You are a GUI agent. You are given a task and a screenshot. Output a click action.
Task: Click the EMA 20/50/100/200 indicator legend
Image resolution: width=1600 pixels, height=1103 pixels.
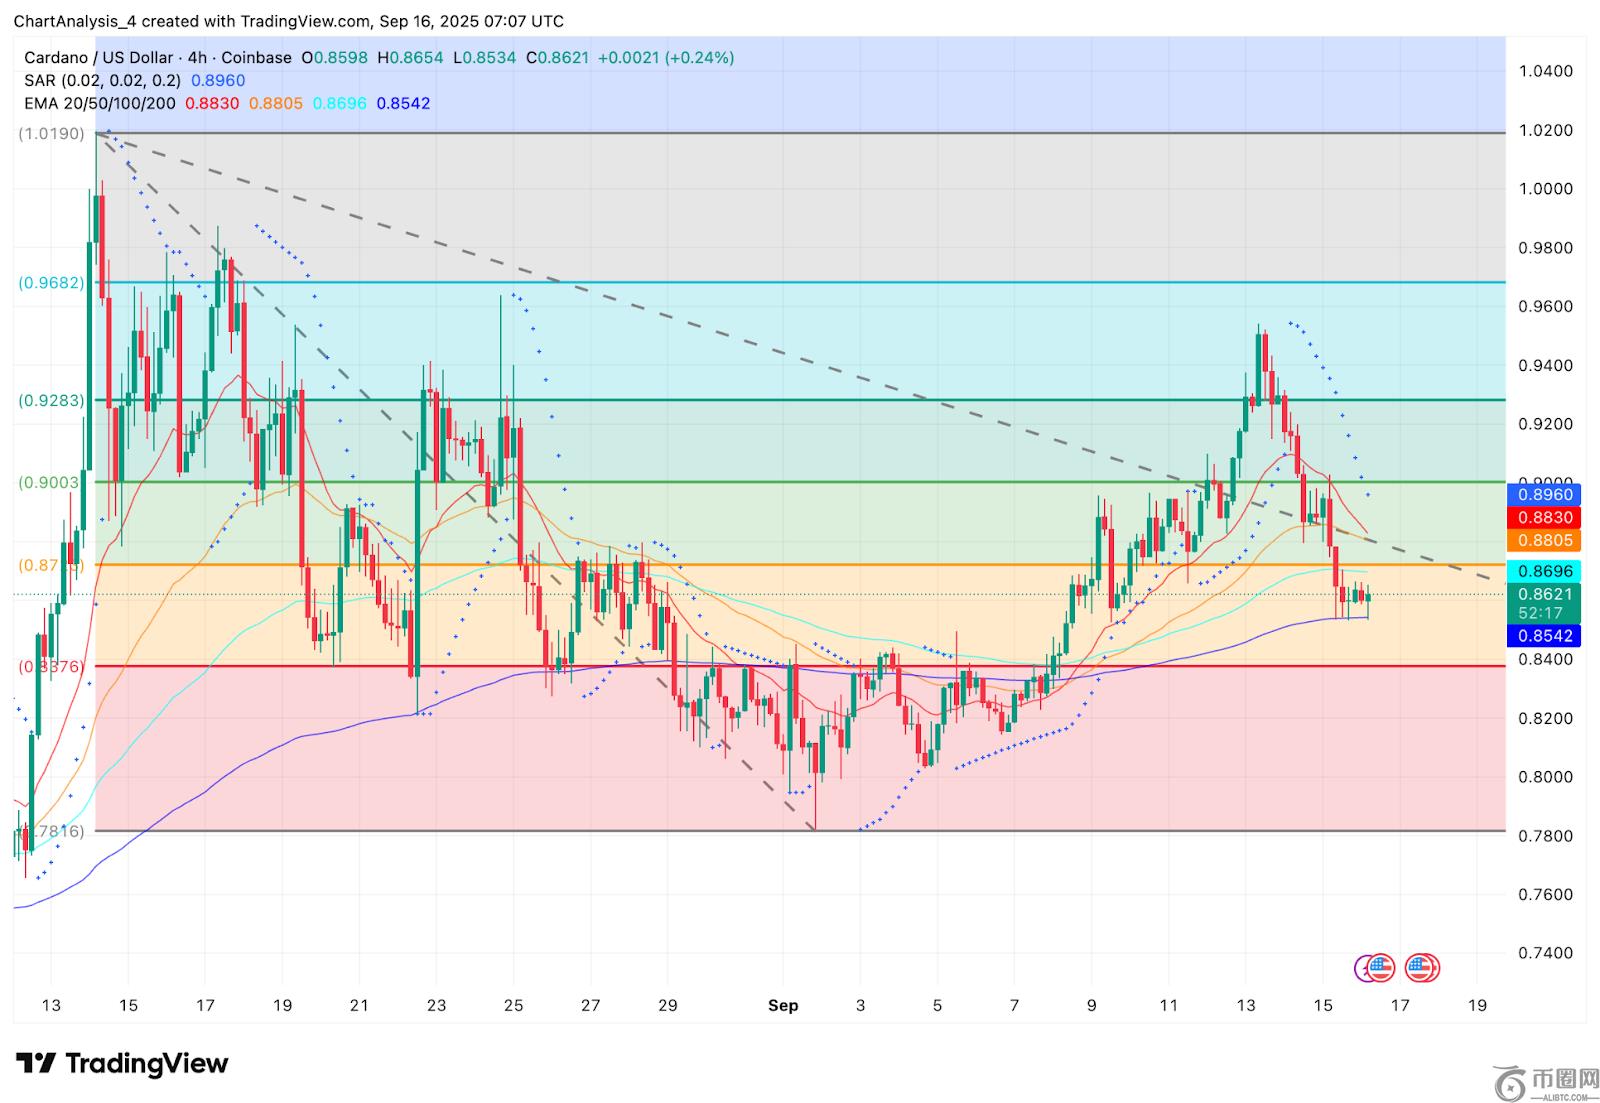(100, 104)
